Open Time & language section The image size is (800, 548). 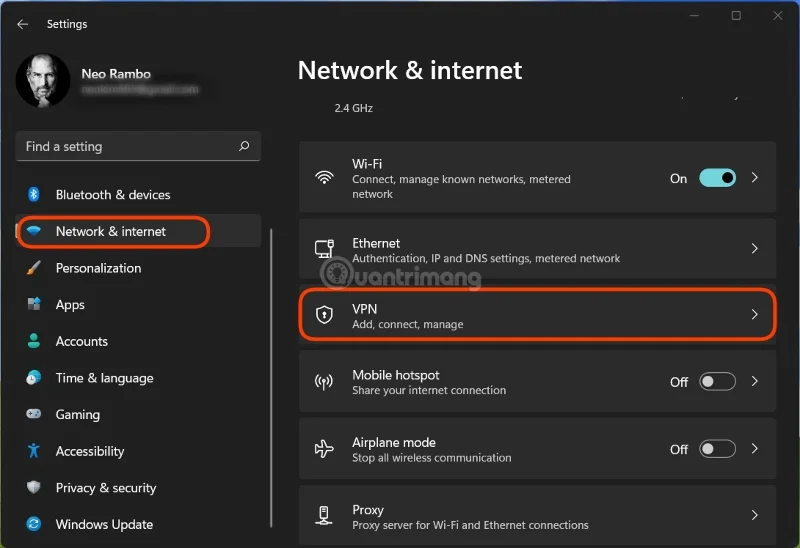[x=105, y=378]
